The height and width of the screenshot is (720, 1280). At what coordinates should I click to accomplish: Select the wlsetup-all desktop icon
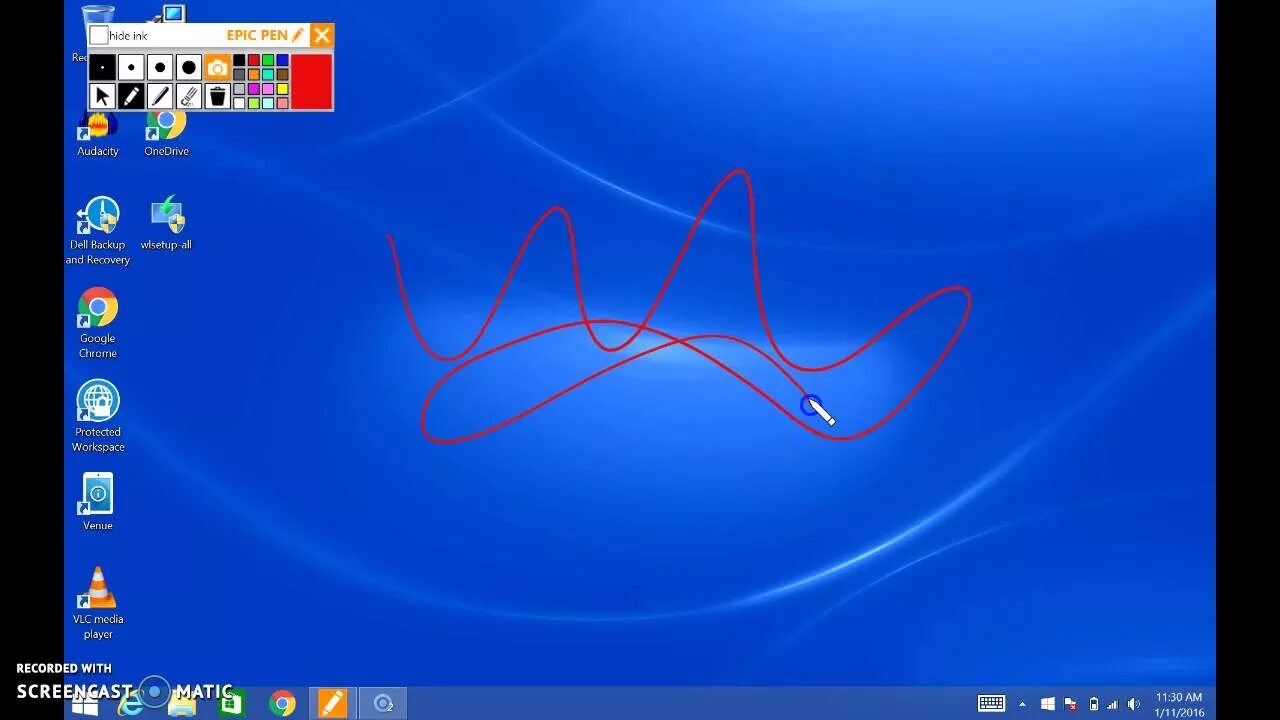coord(166,224)
